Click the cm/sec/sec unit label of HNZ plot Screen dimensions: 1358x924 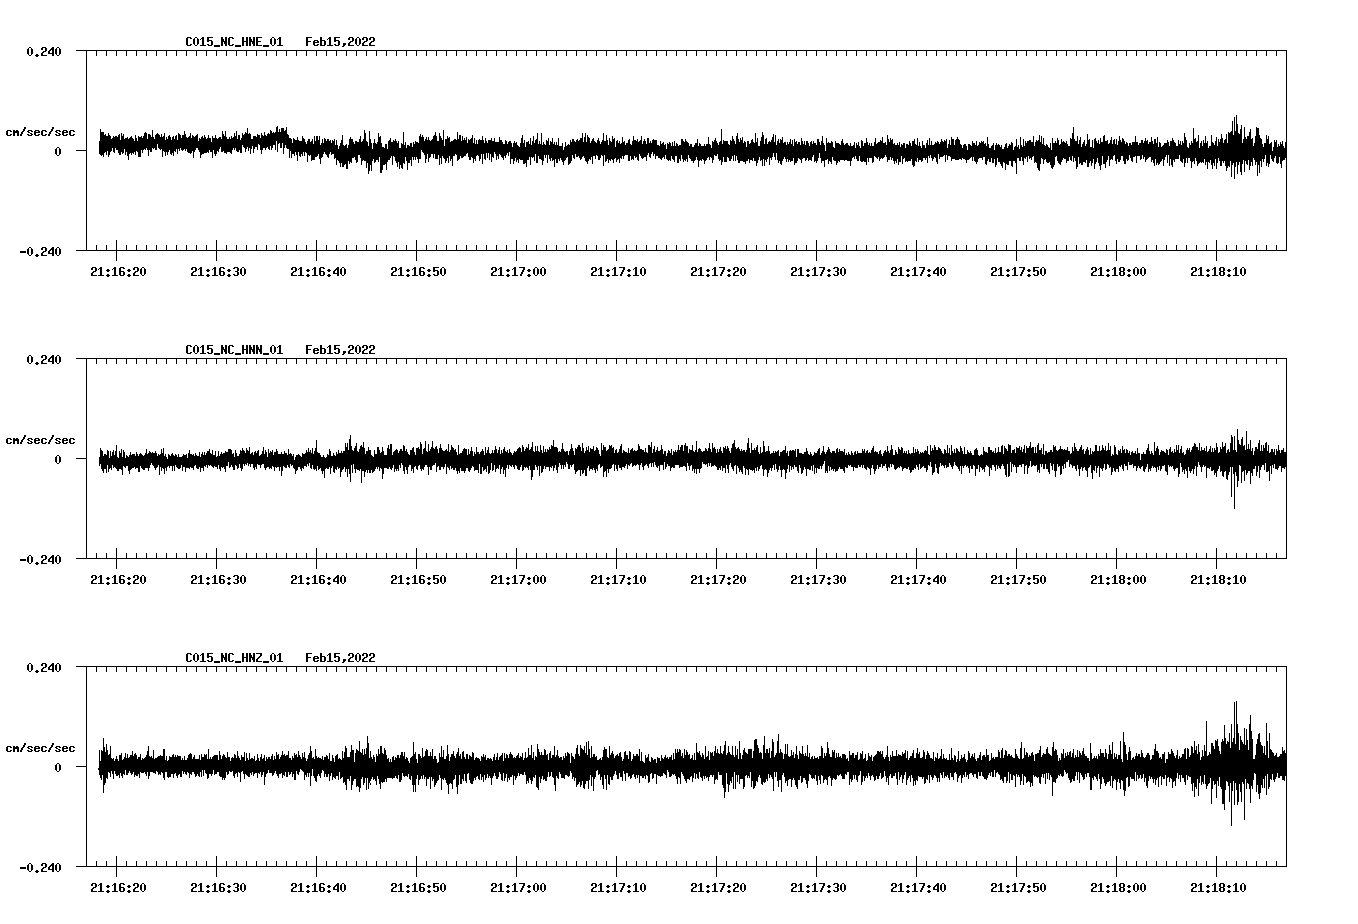(x=40, y=748)
